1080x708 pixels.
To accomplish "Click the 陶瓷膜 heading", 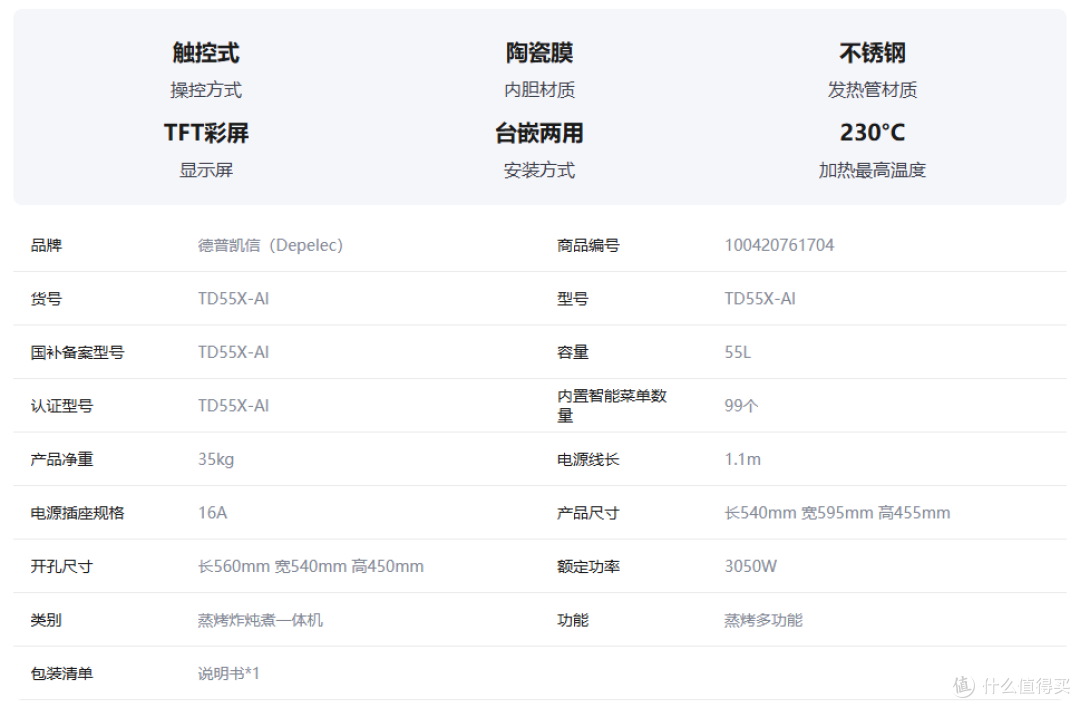I will click(x=539, y=53).
